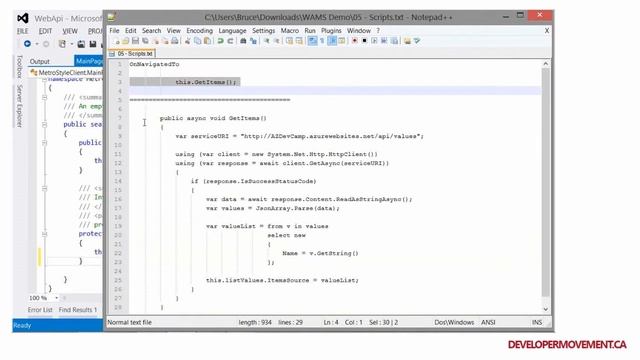Switch to the Output tab in Visual Studio
The image size is (640, 360).
tap(40, 61)
